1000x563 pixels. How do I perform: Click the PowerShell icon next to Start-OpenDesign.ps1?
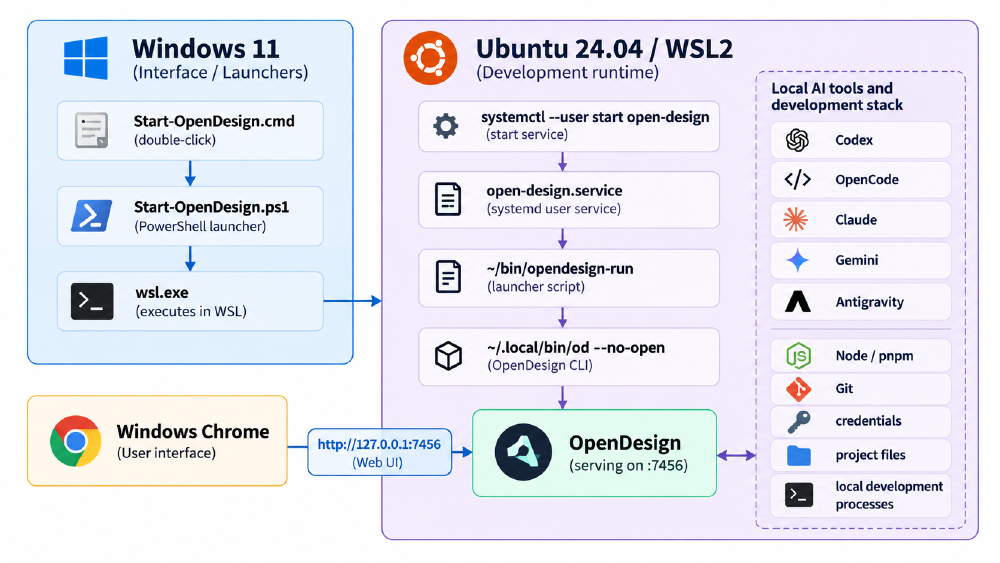91,216
